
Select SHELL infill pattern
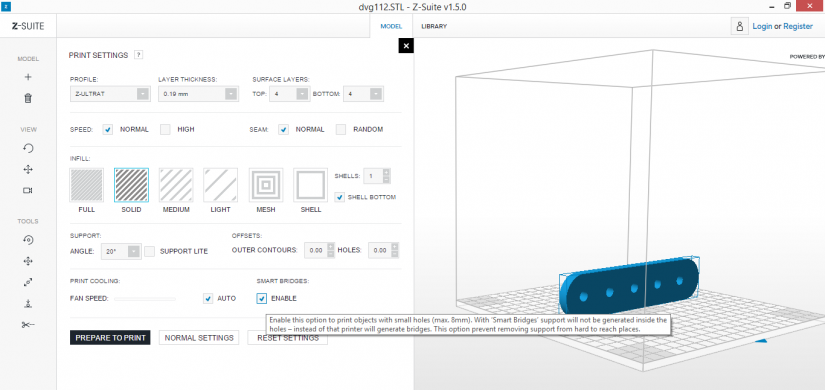point(310,185)
